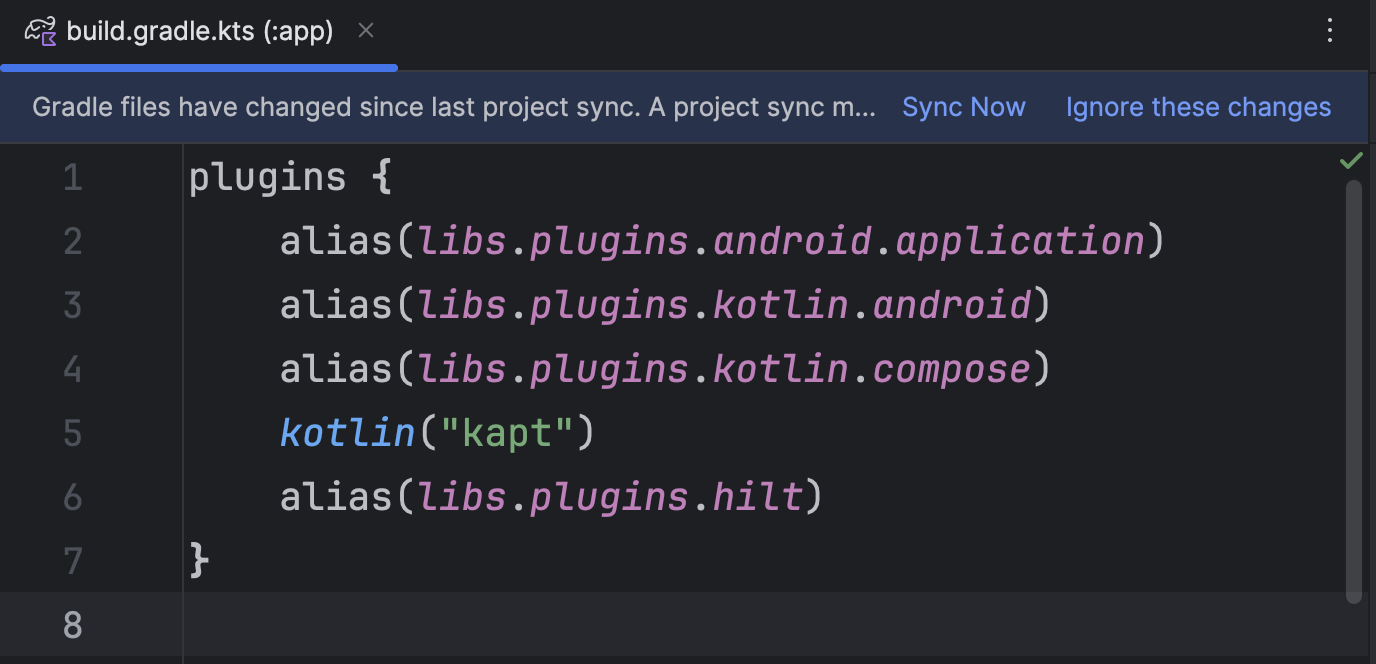Click the word hilt on line 6
The image size is (1376, 664).
tap(757, 497)
